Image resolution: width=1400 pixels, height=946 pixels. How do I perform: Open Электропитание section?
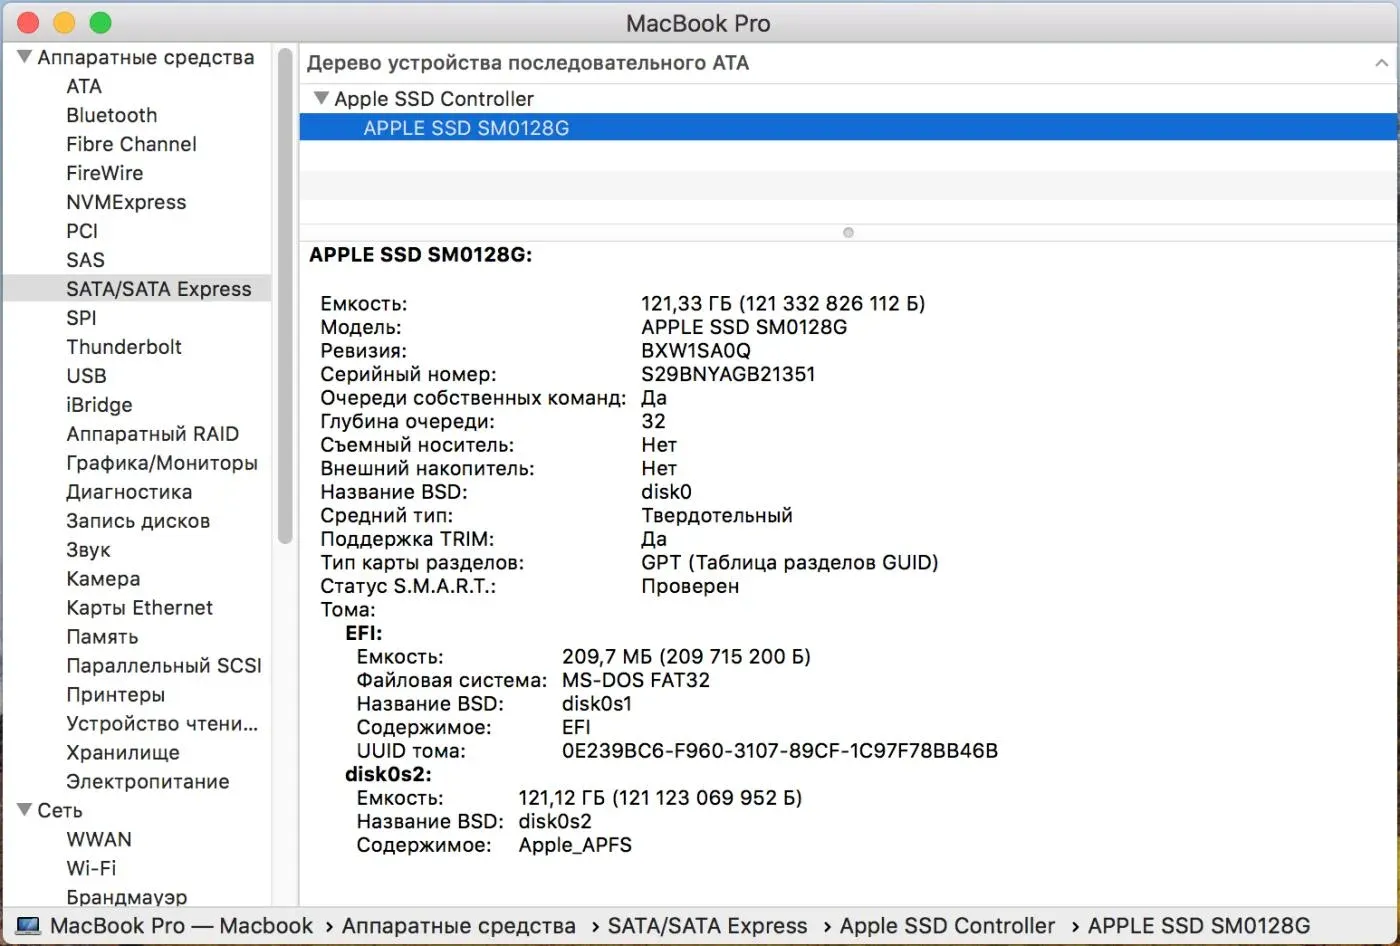click(147, 782)
